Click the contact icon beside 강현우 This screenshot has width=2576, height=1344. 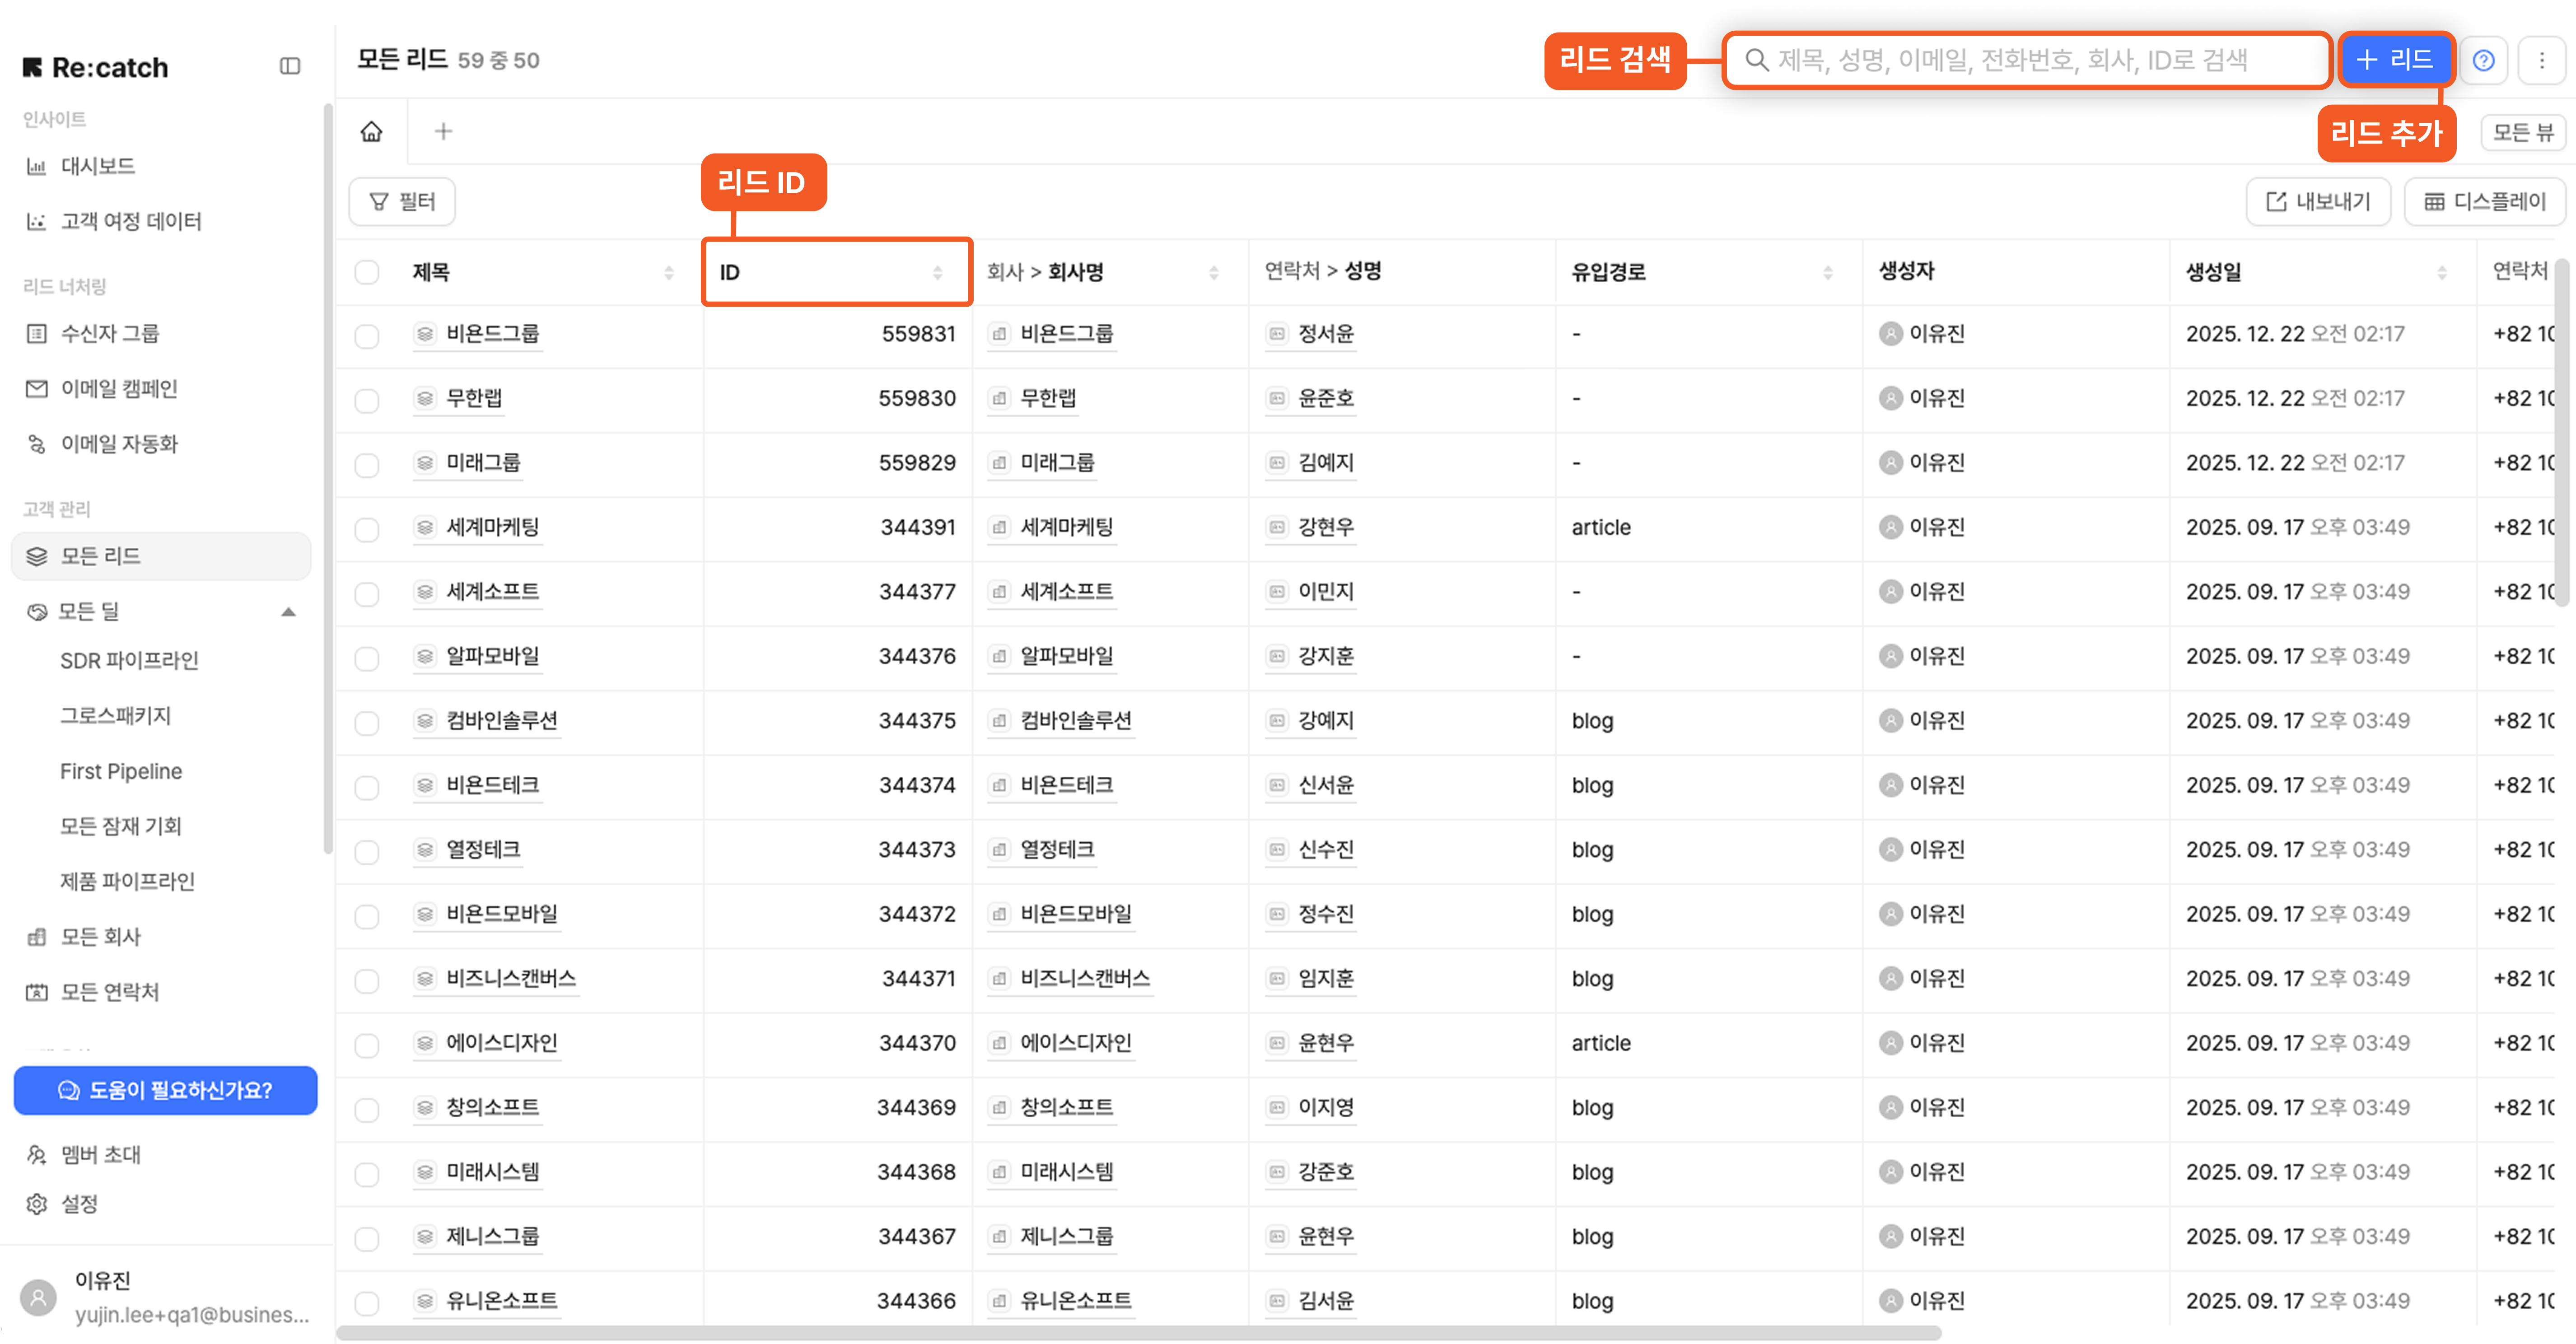pos(1277,527)
